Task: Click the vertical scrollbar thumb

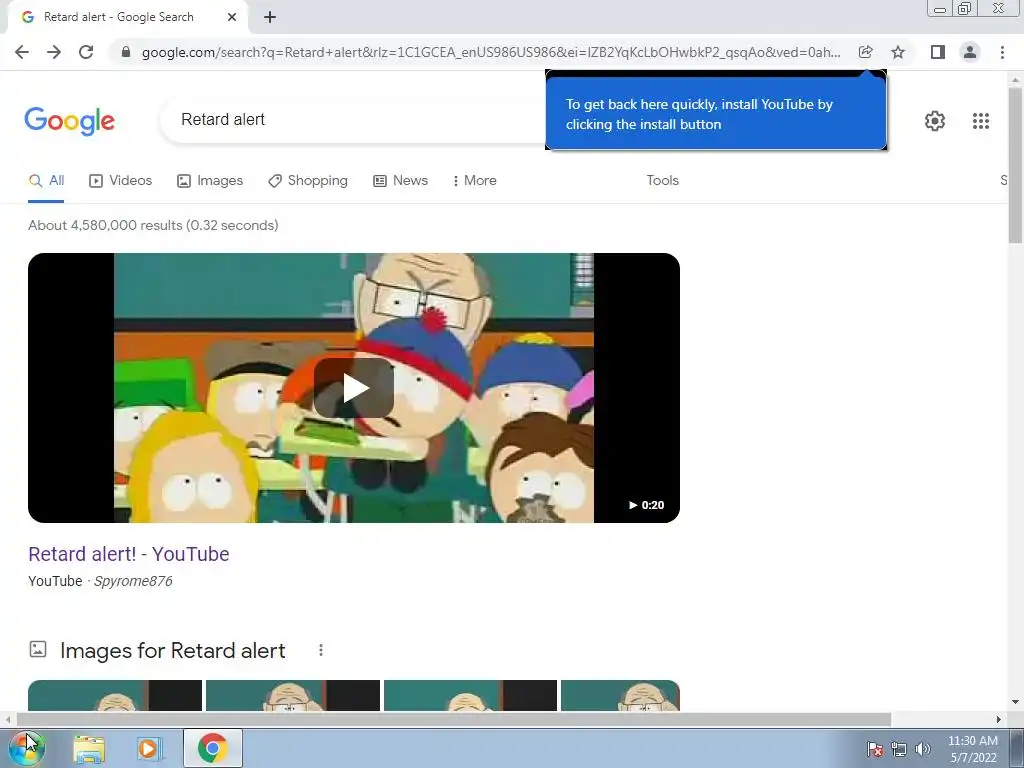Action: pos(1016,166)
